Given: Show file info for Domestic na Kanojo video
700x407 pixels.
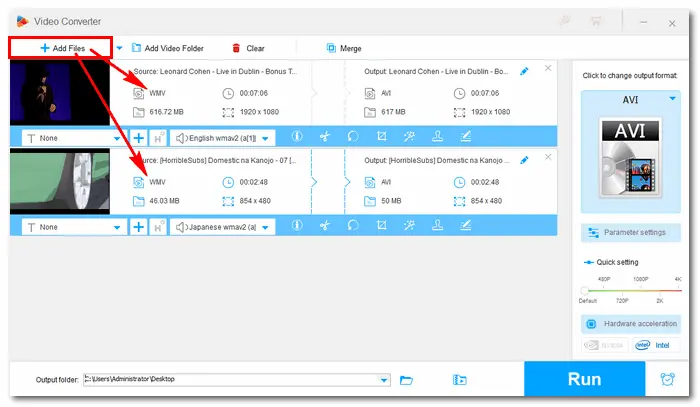Looking at the screenshot, I should (297, 225).
